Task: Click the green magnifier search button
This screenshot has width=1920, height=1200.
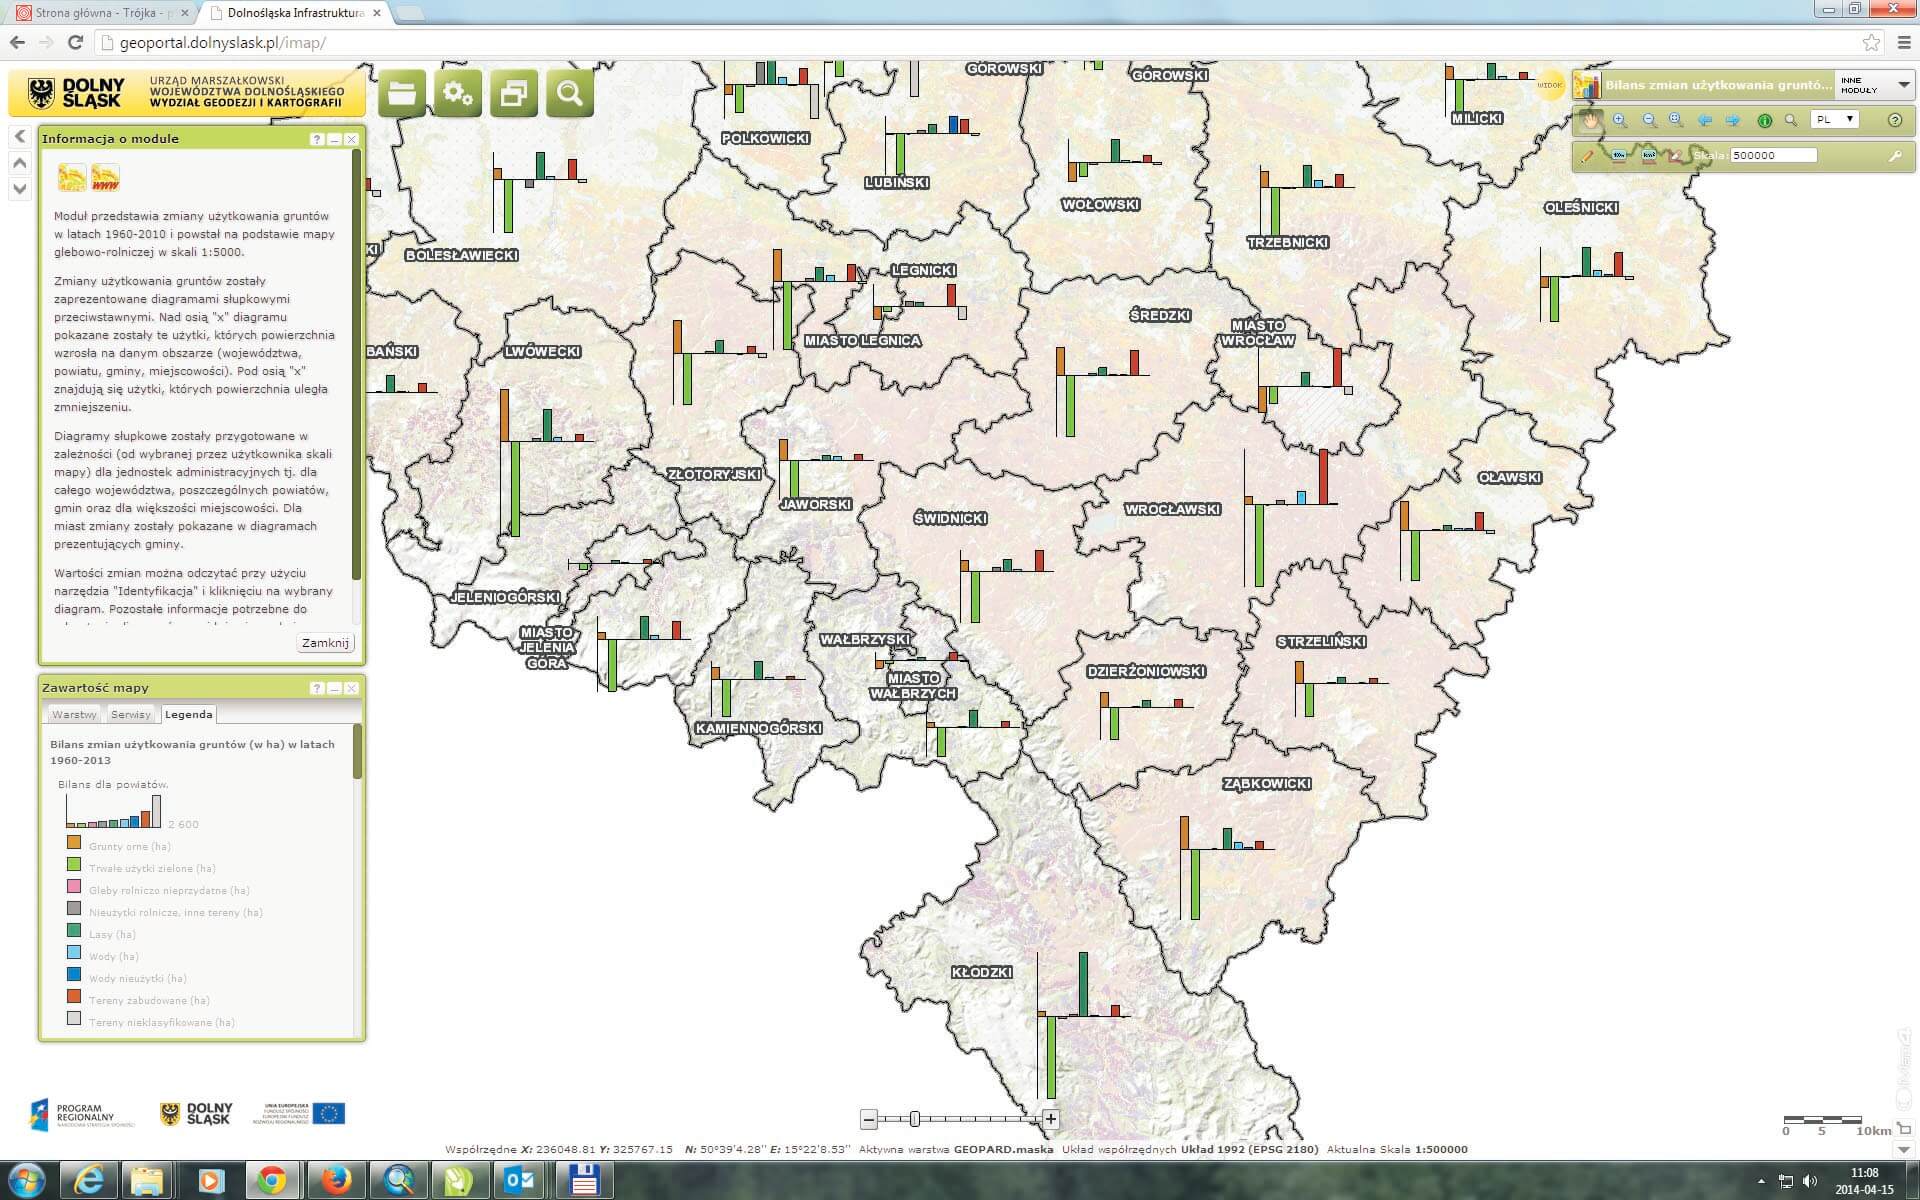Action: click(570, 93)
